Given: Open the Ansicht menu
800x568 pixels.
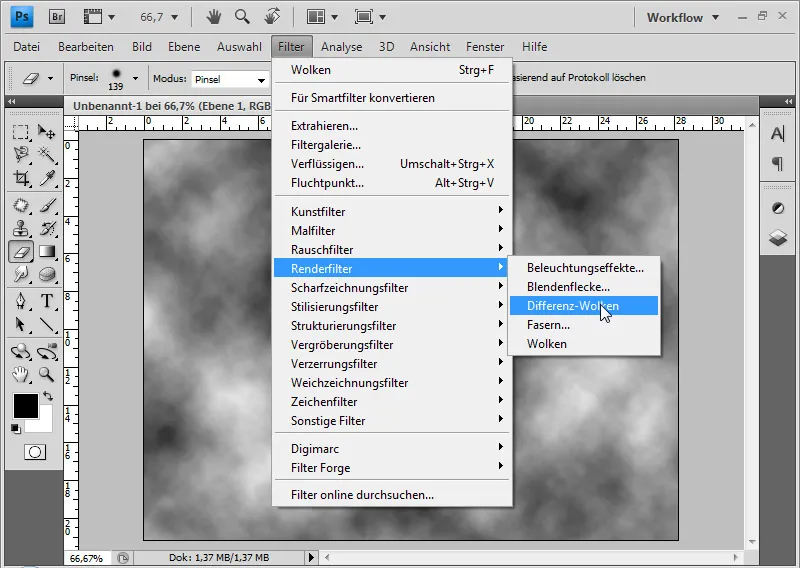Looking at the screenshot, I should click(430, 47).
